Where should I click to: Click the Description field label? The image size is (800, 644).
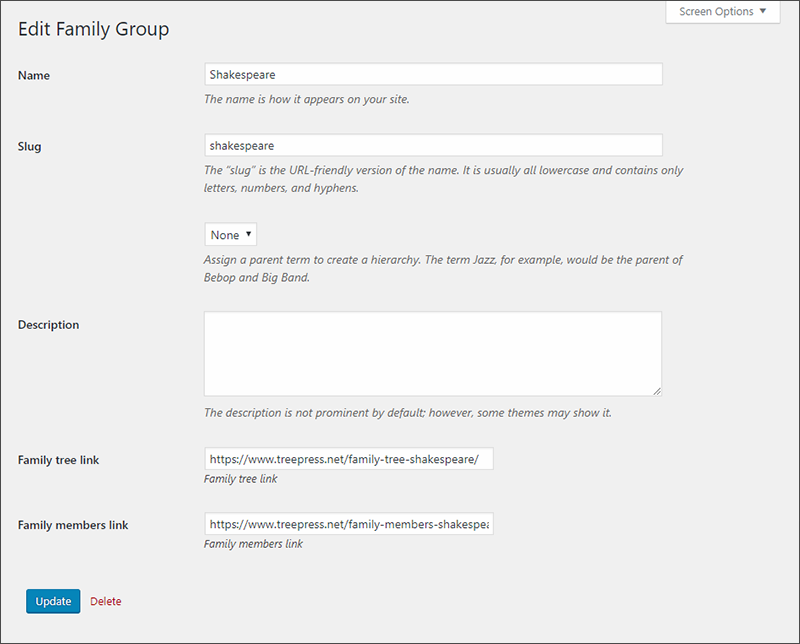pyautogui.click(x=48, y=325)
